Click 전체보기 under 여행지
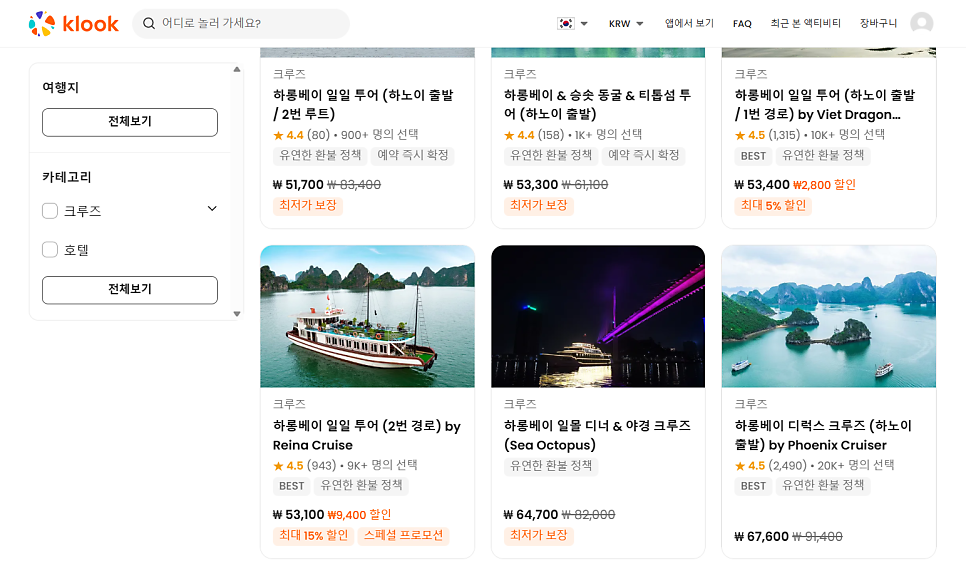Viewport: 966px width, 571px height. tap(130, 122)
